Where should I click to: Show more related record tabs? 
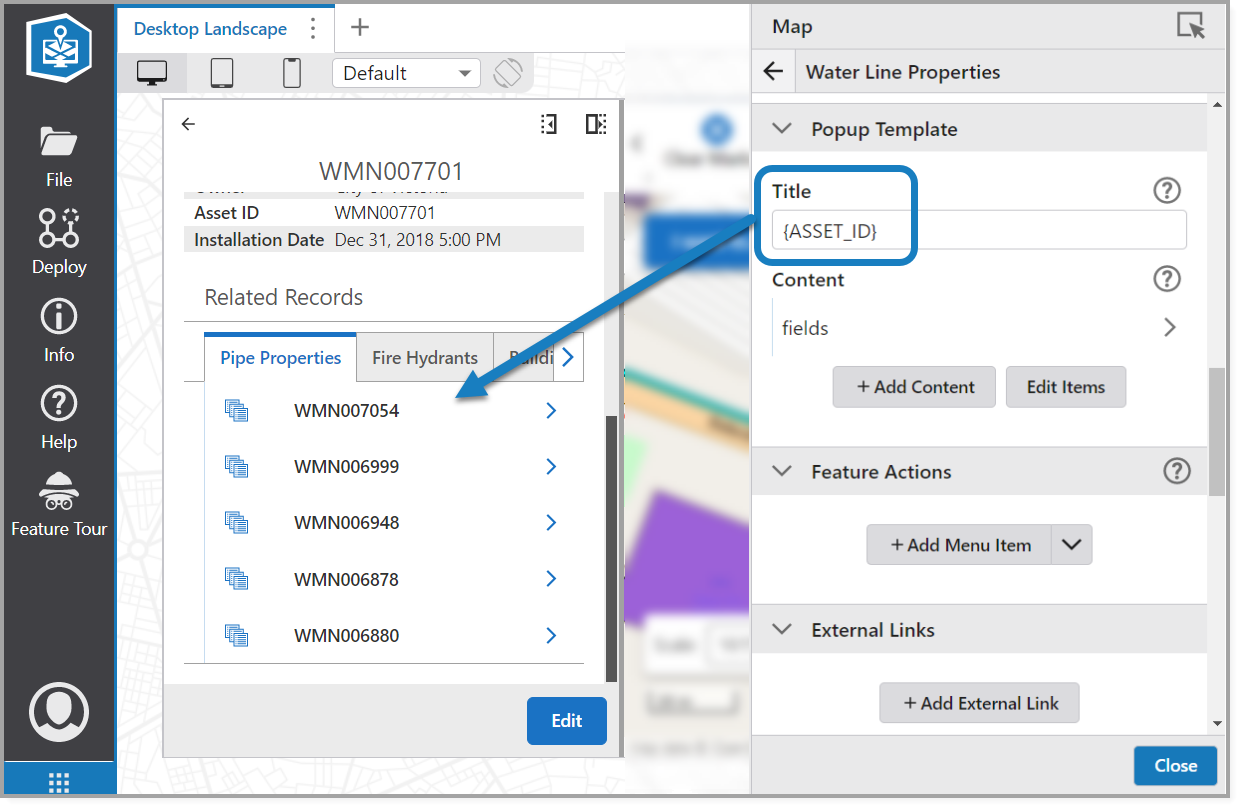(568, 357)
